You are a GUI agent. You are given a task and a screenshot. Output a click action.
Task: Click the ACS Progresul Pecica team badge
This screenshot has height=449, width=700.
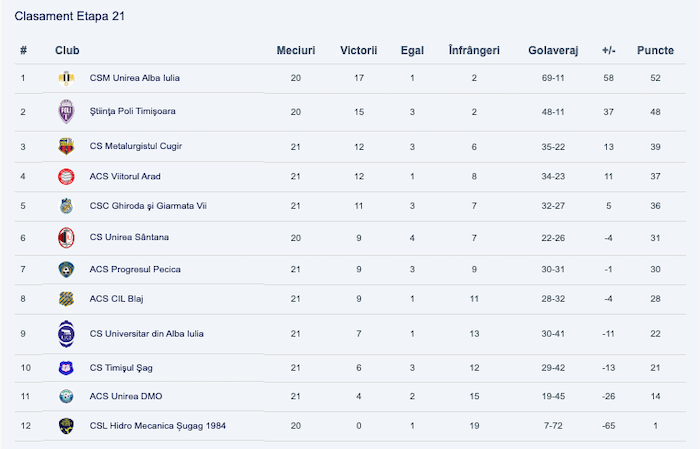point(66,269)
